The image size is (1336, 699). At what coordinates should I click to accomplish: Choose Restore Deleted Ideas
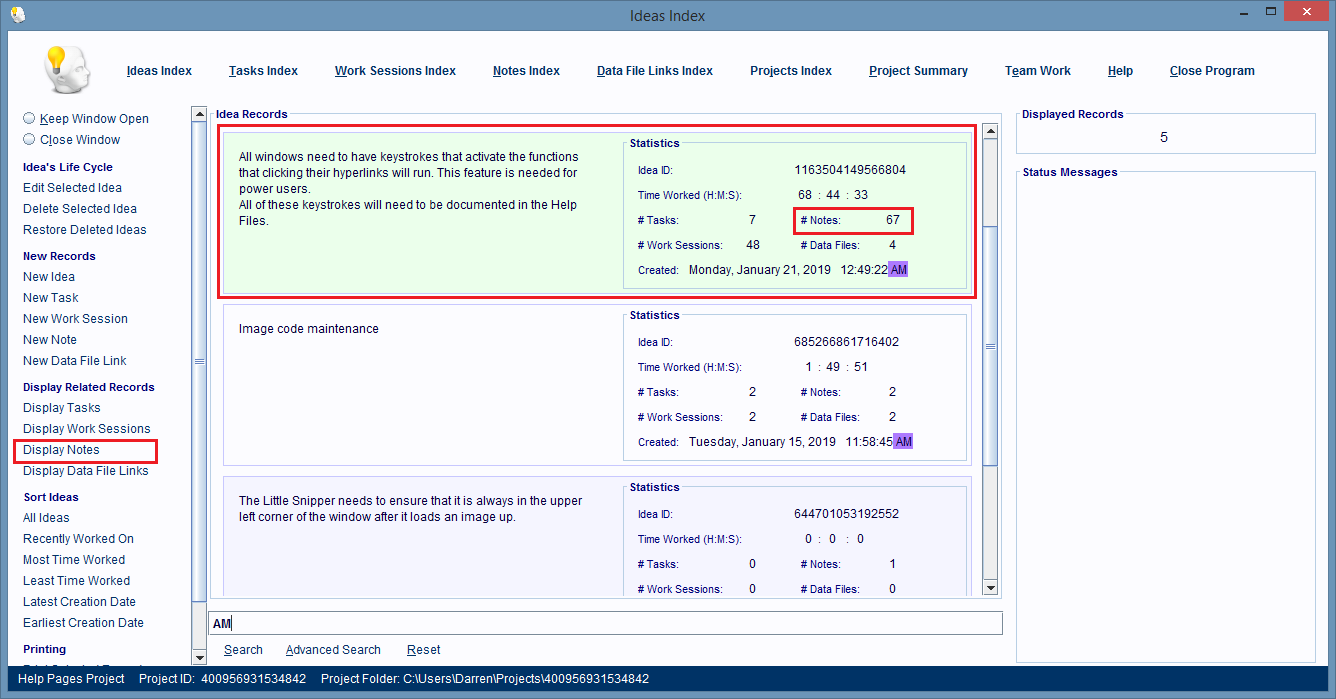84,230
